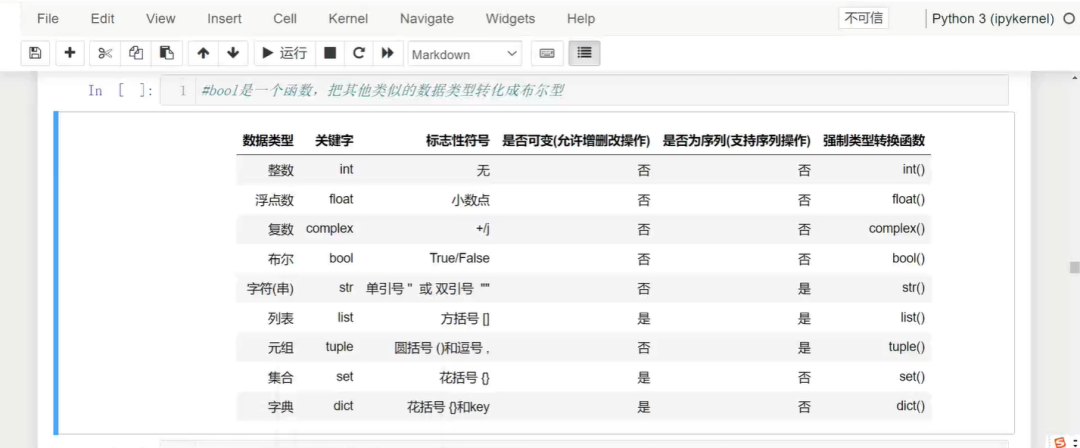Move the selected cell down arrow

pyautogui.click(x=233, y=53)
